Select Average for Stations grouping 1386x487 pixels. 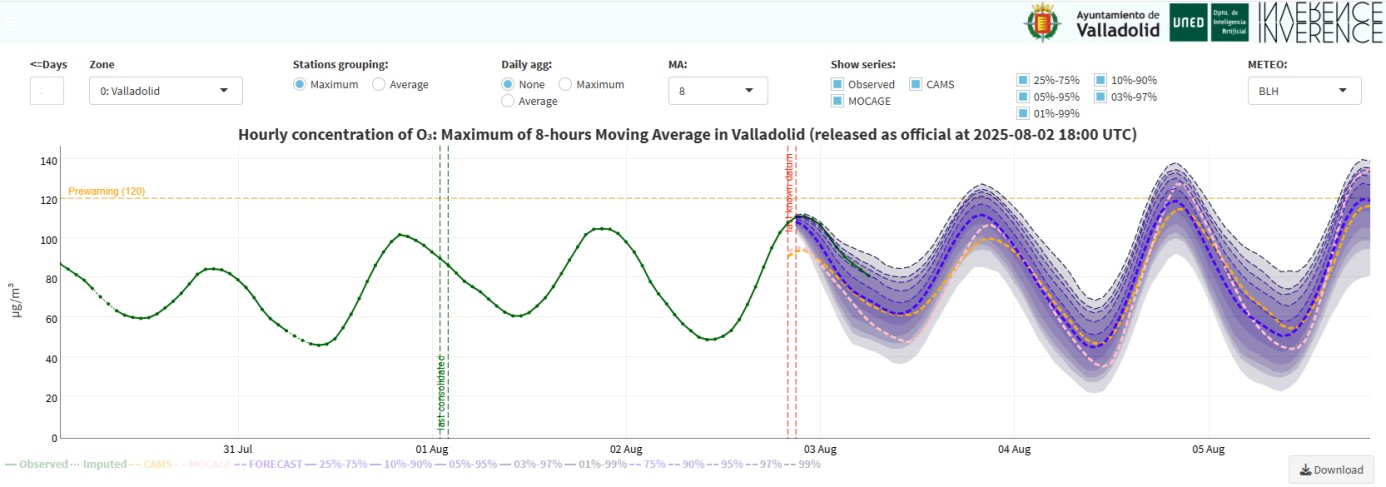click(x=379, y=85)
